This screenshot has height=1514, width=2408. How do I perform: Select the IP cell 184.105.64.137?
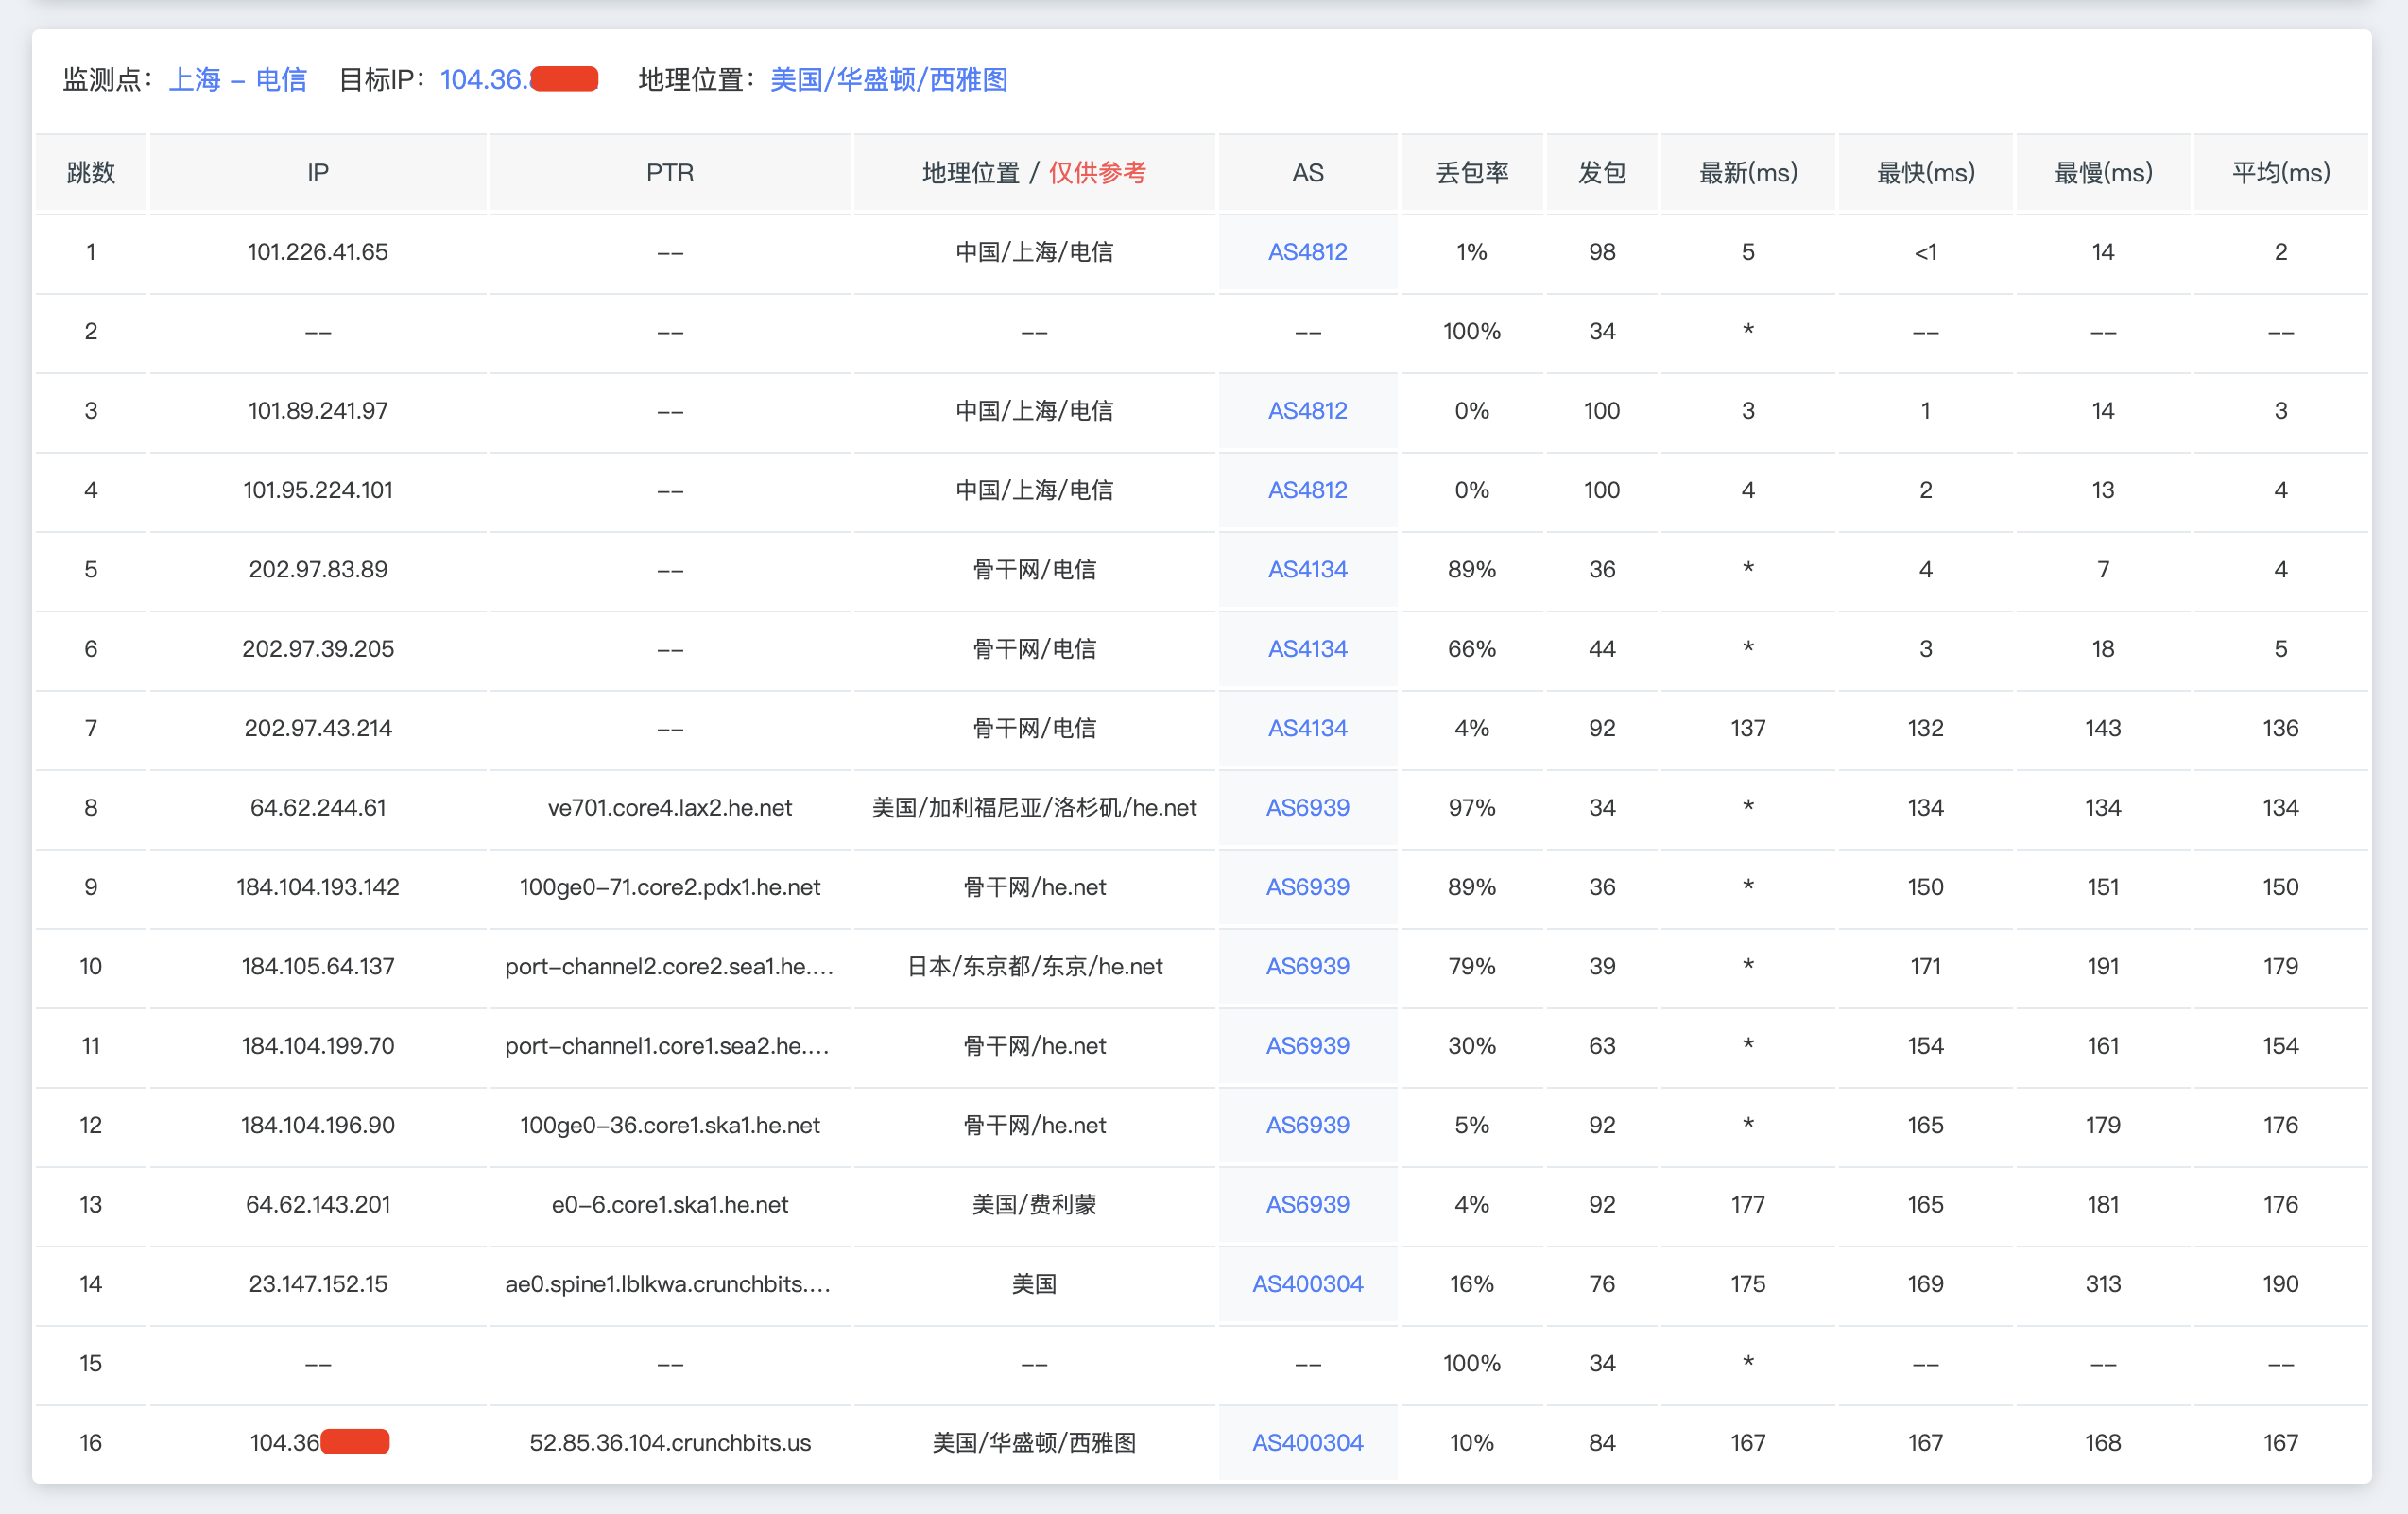pos(318,967)
